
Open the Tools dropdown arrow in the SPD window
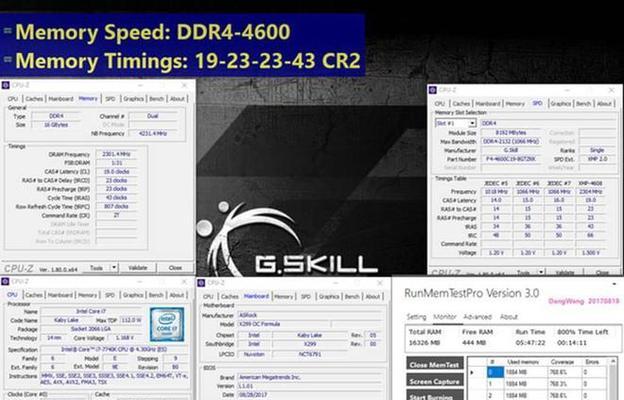click(x=541, y=272)
